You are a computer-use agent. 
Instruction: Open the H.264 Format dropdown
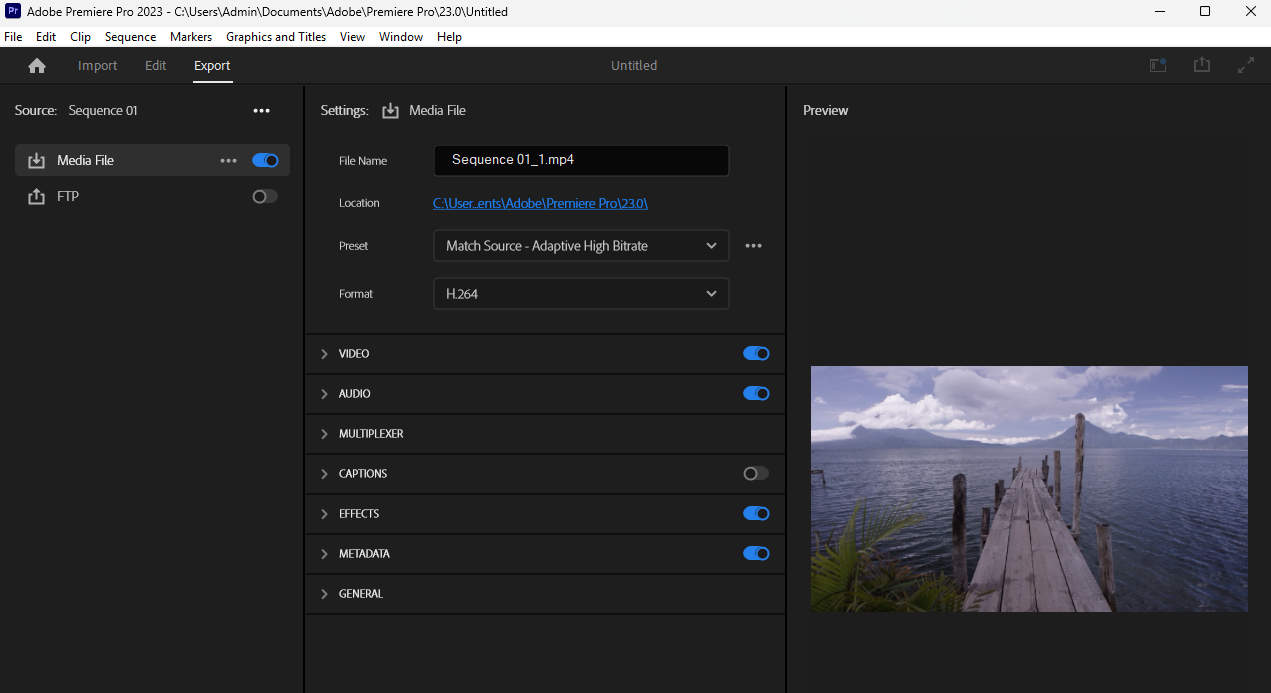click(580, 294)
